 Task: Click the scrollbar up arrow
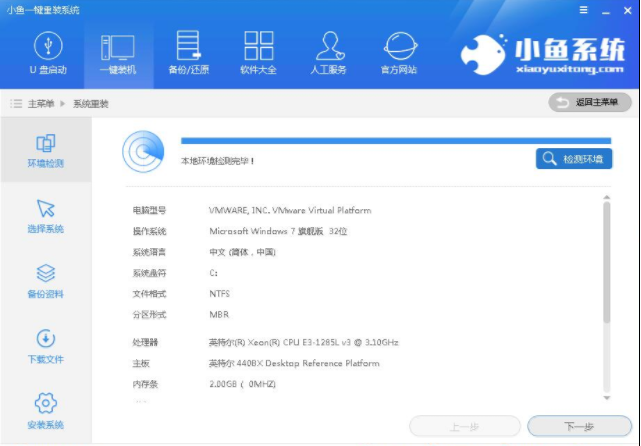click(607, 197)
